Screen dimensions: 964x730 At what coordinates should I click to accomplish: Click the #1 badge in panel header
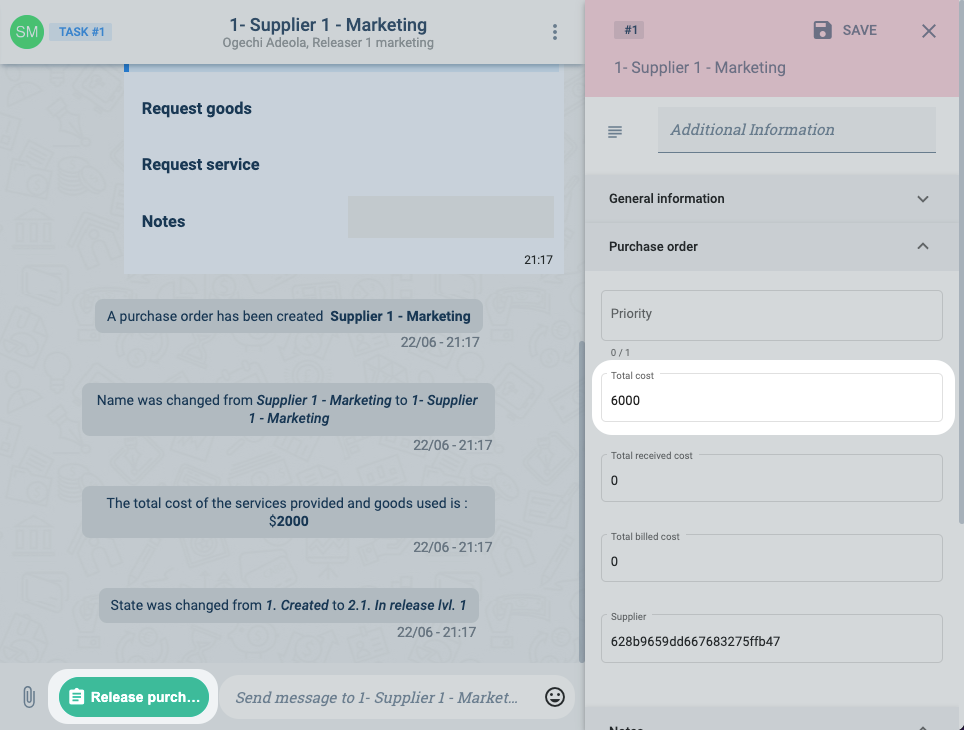630,30
